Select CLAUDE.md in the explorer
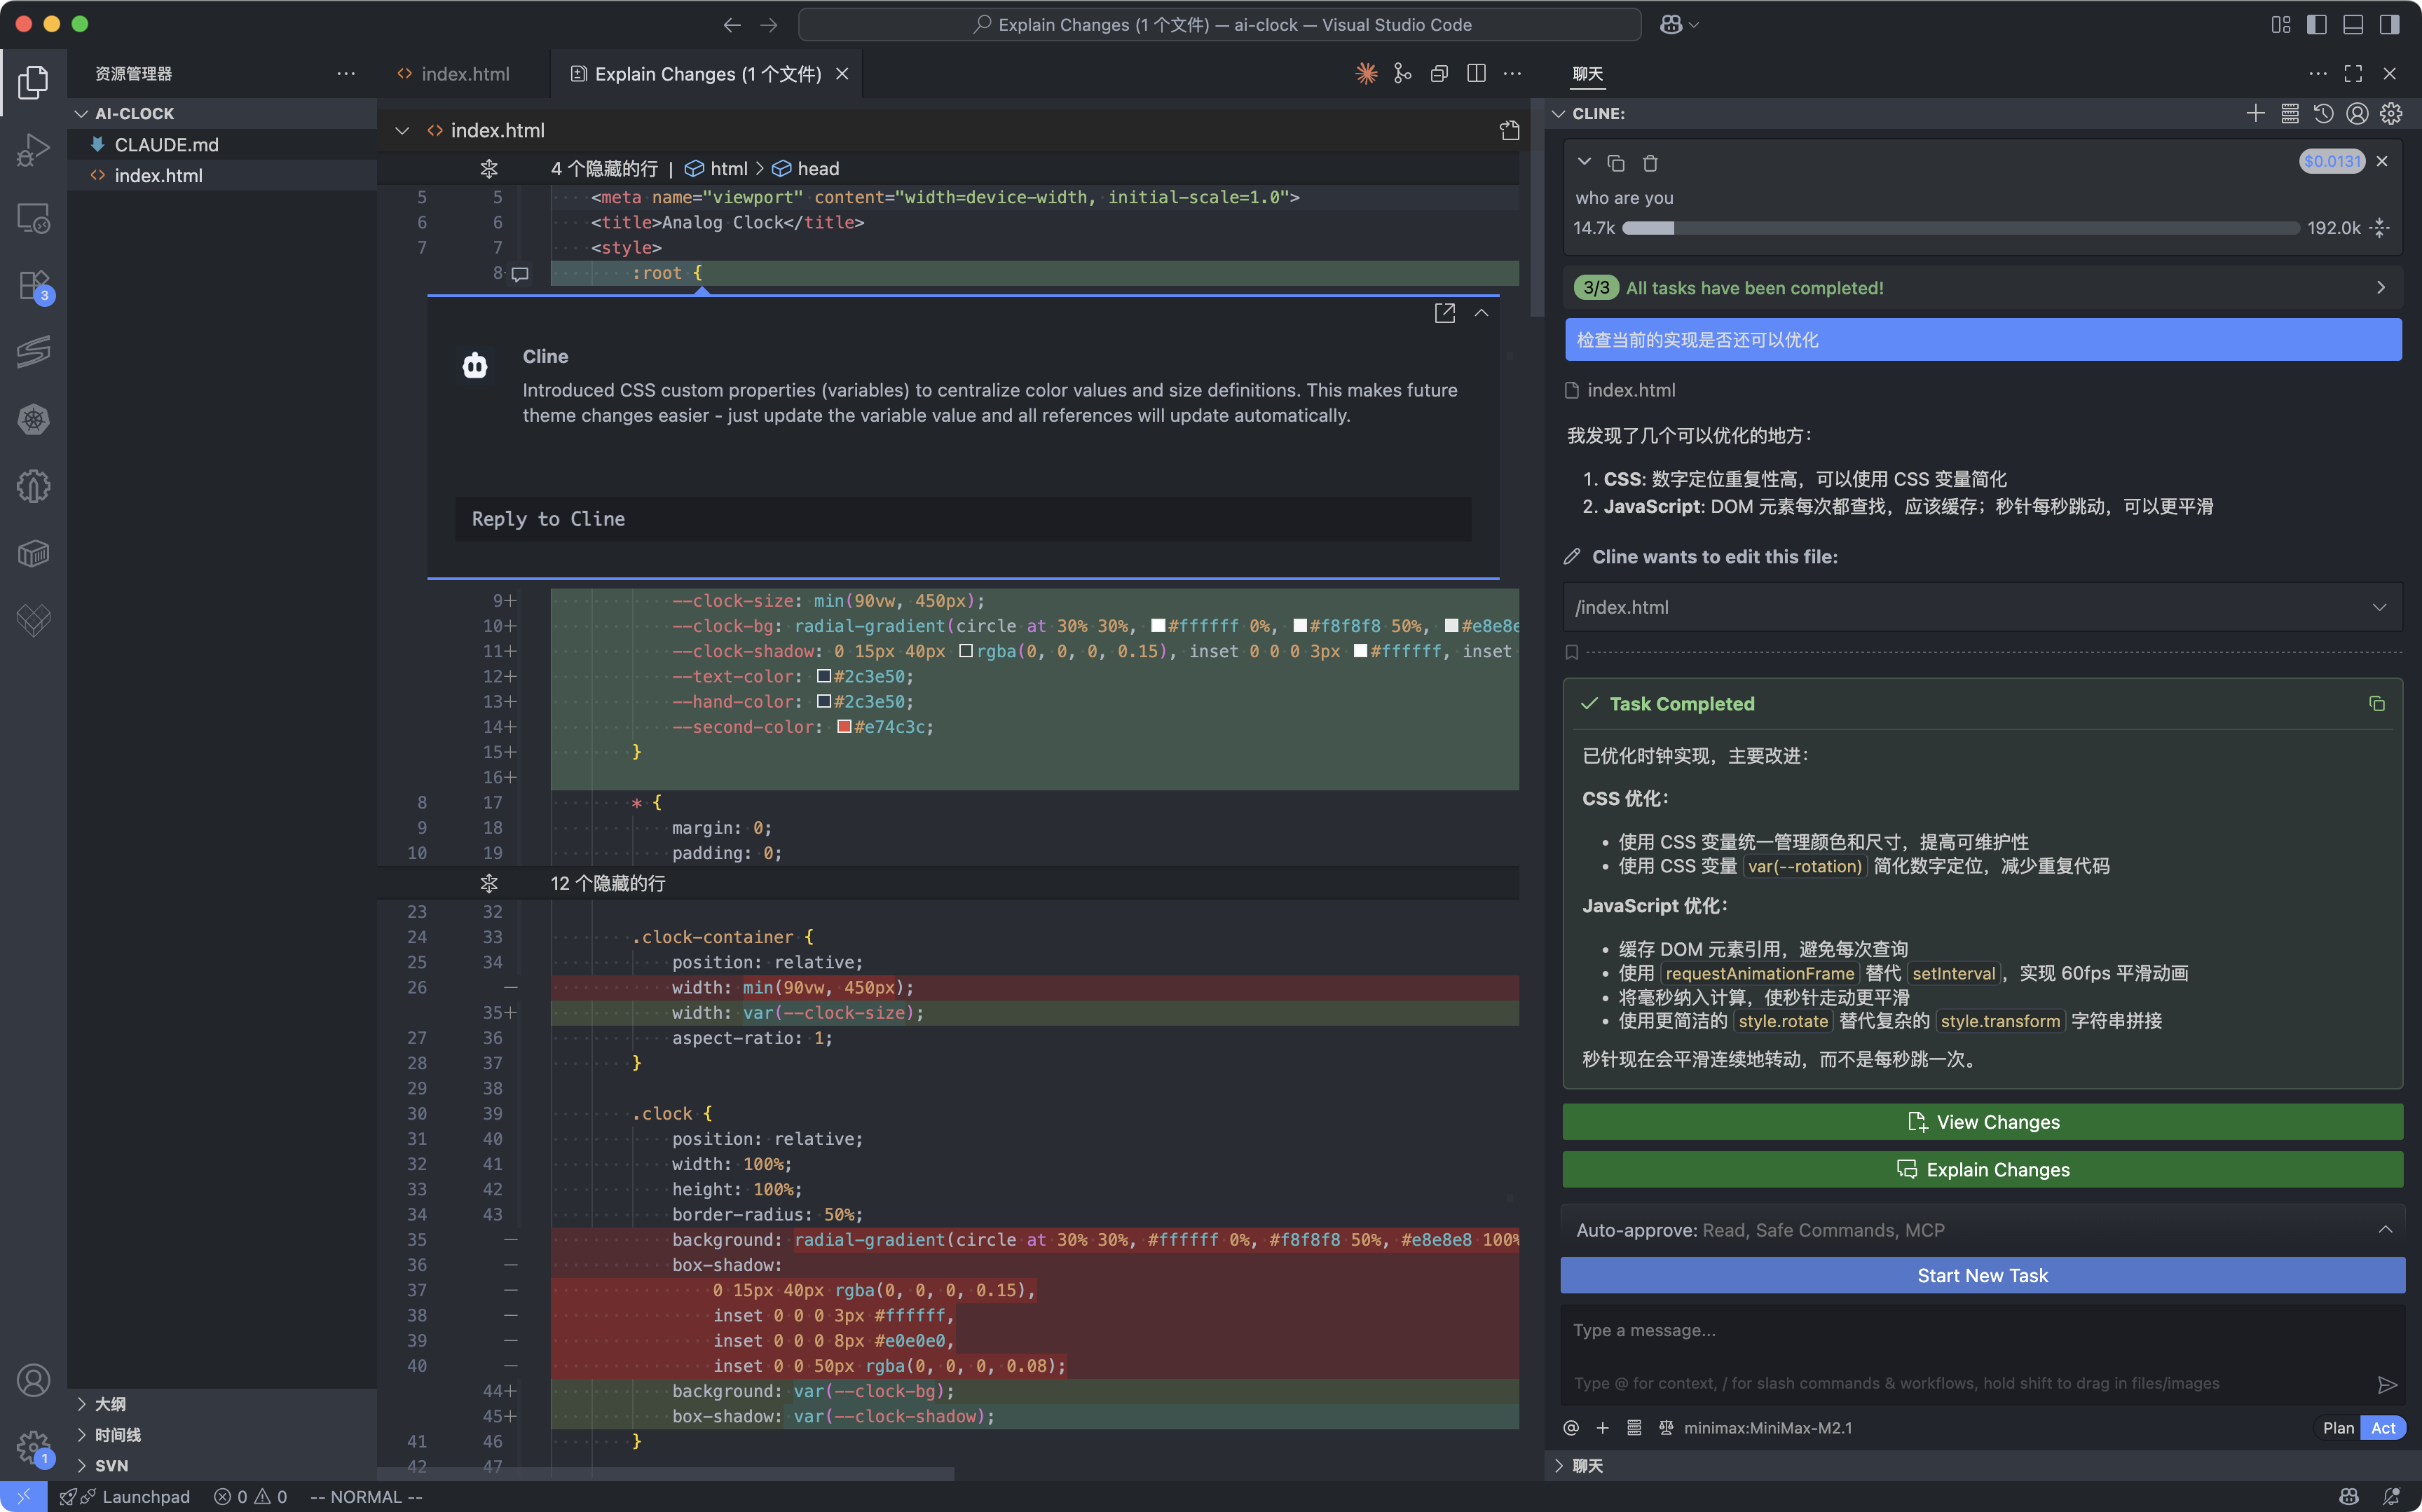2422x1512 pixels. click(x=166, y=145)
